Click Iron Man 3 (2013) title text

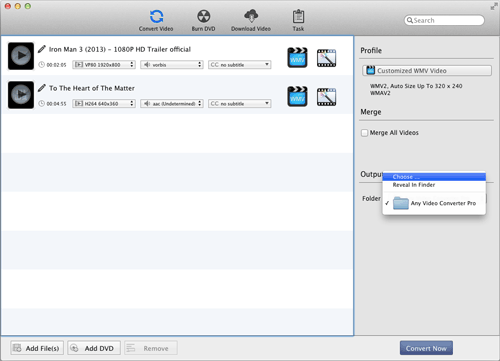(120, 49)
